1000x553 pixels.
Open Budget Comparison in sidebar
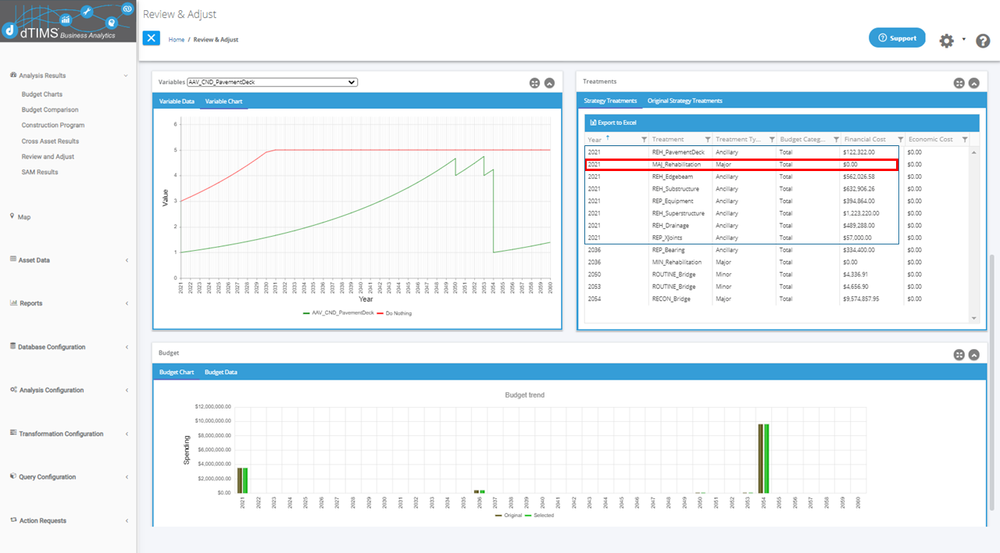(50, 110)
